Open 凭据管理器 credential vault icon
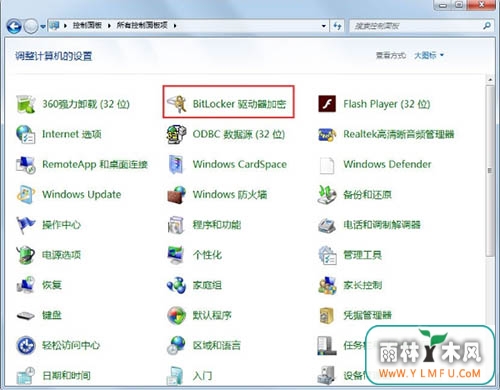Image resolution: width=500 pixels, height=390 pixels. pos(327,315)
